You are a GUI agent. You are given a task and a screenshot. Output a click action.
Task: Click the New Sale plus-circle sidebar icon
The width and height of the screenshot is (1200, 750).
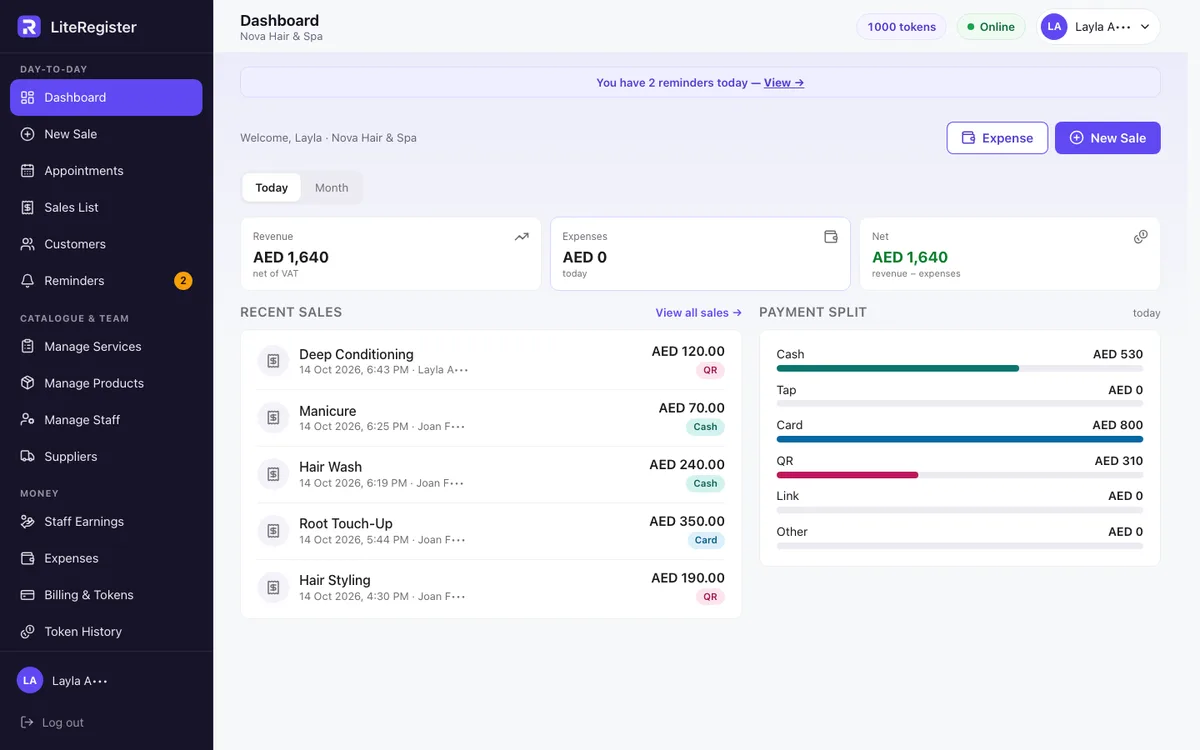coord(28,134)
